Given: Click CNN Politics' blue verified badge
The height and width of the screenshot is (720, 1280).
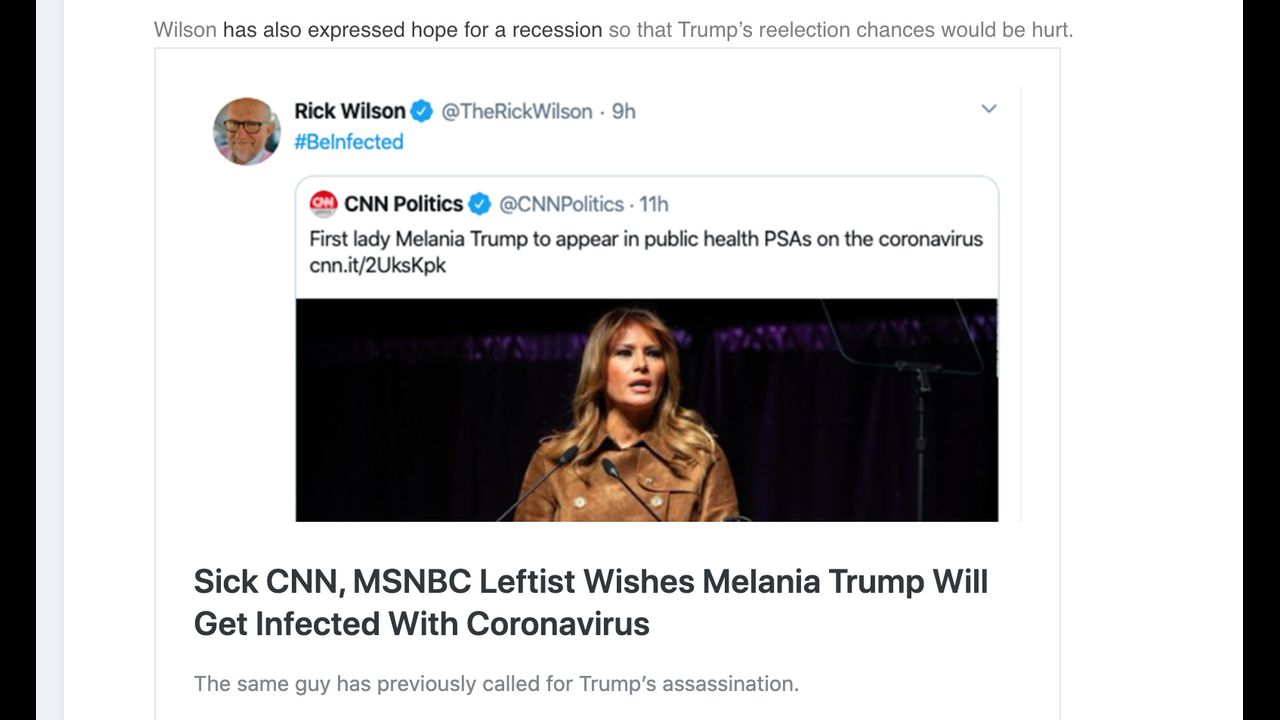Looking at the screenshot, I should (480, 204).
